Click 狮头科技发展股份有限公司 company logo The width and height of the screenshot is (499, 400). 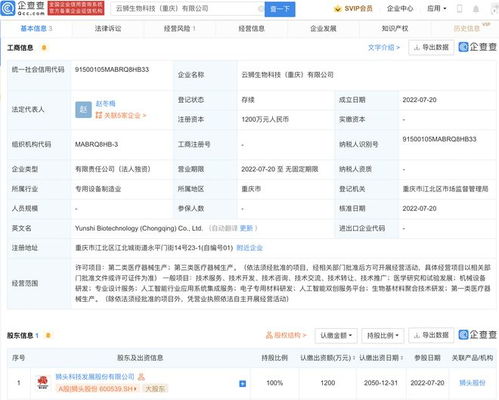[x=43, y=383]
